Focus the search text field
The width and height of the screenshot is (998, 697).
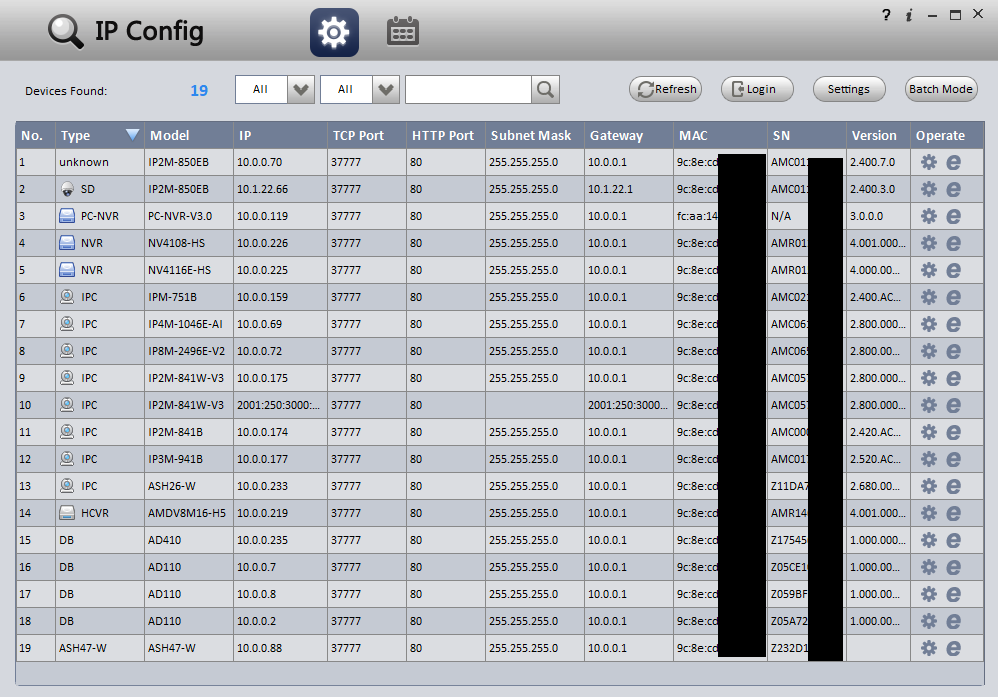coord(468,90)
